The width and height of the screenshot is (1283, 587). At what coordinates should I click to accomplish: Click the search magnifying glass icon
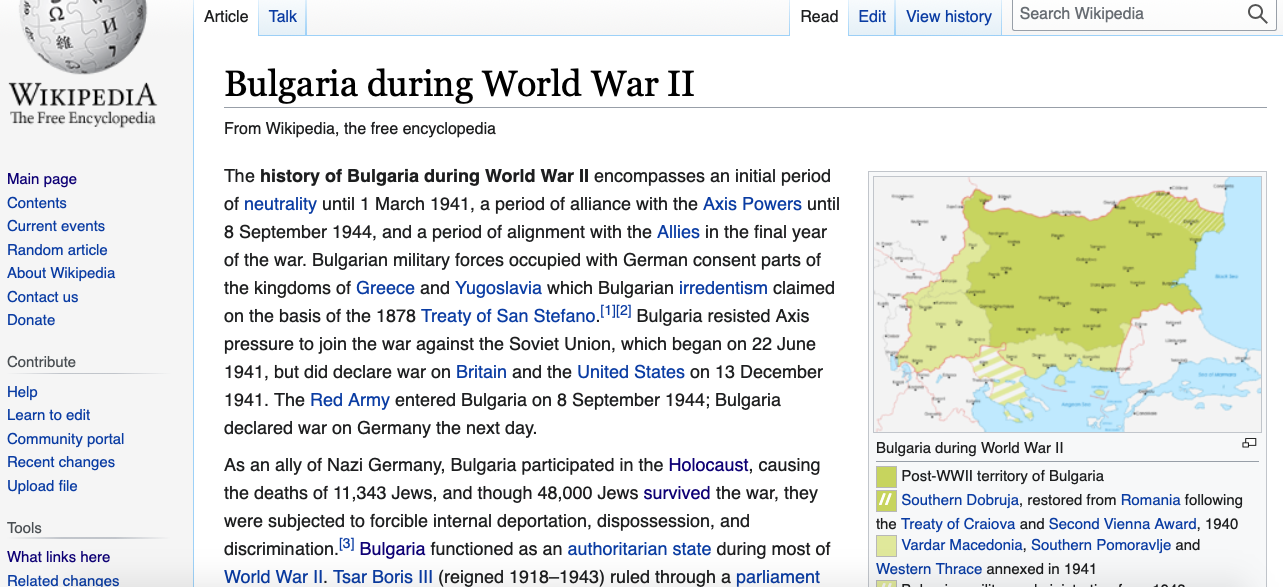coord(1257,14)
